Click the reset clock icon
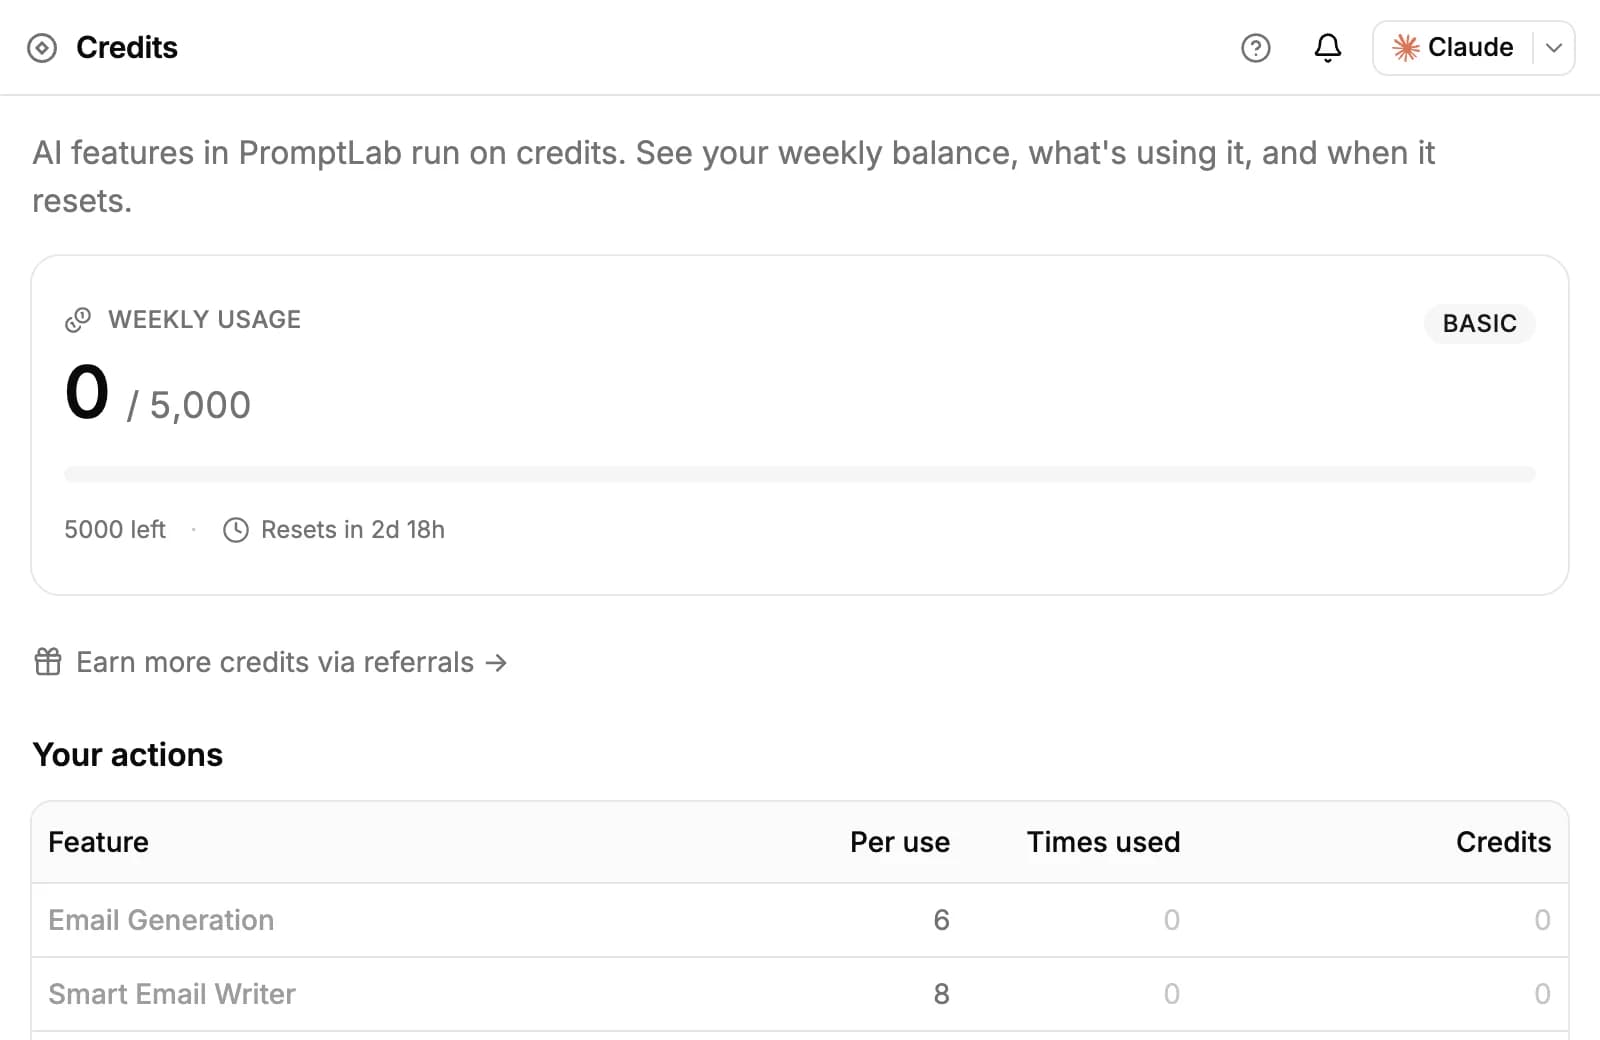The width and height of the screenshot is (1600, 1040). (236, 530)
